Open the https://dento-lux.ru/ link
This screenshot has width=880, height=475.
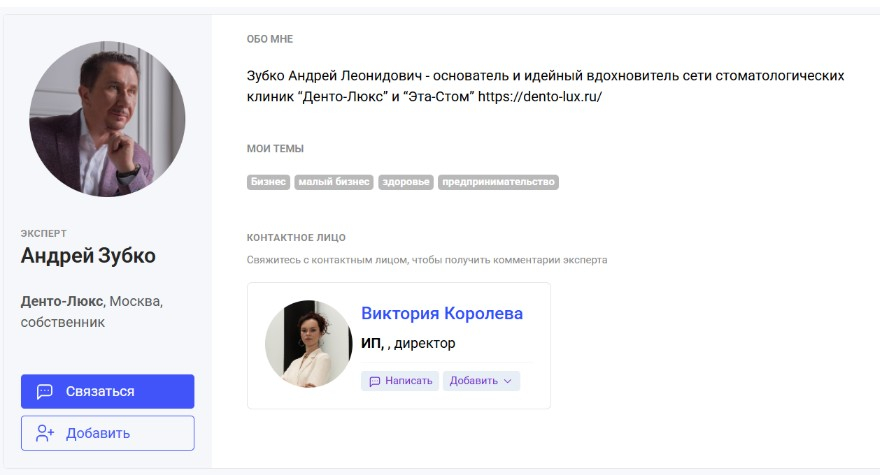pos(540,97)
